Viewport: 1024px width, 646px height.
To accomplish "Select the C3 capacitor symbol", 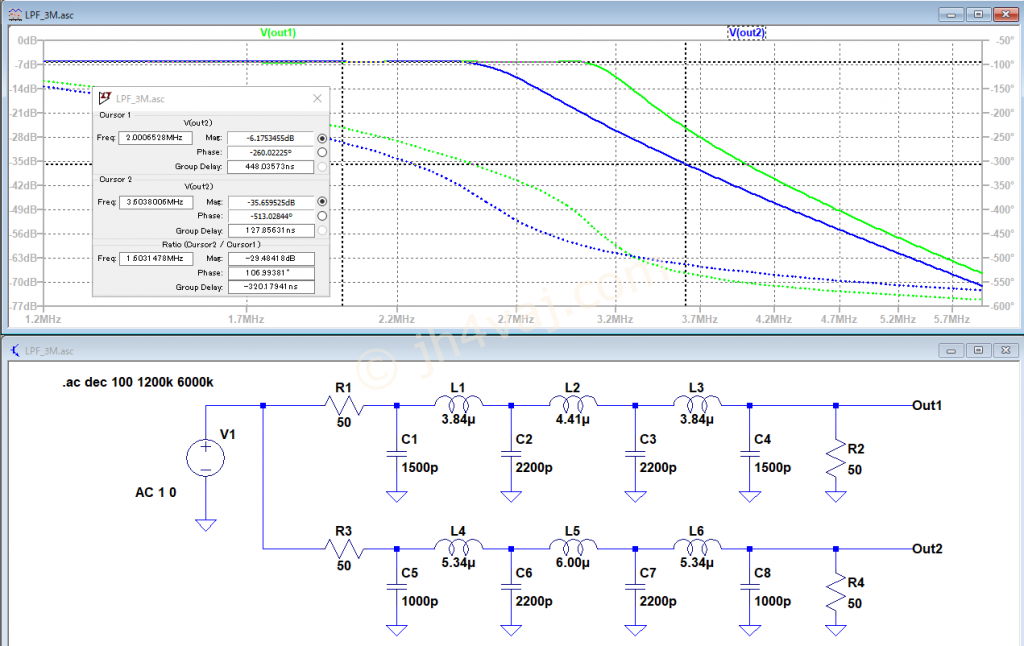I will [x=635, y=453].
